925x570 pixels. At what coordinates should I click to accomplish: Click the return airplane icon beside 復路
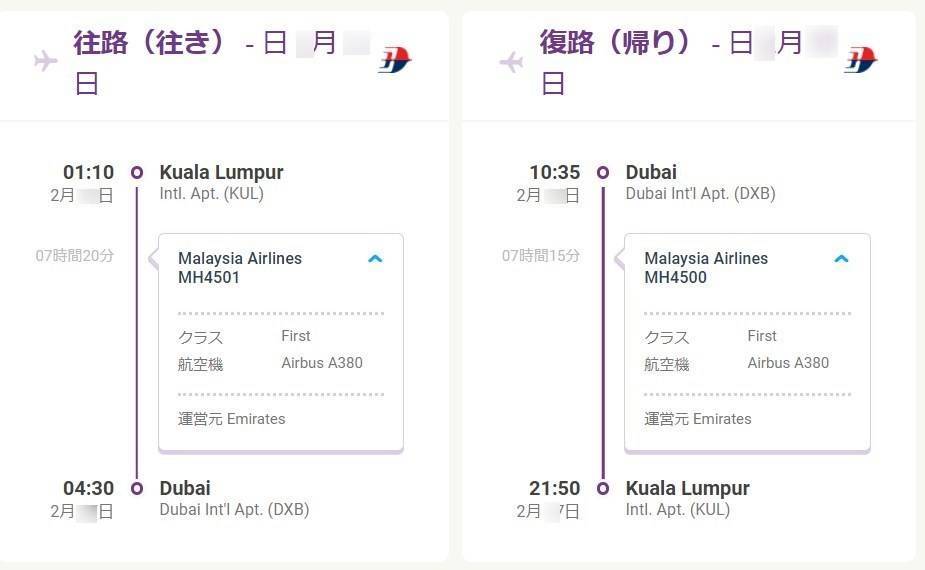click(511, 63)
